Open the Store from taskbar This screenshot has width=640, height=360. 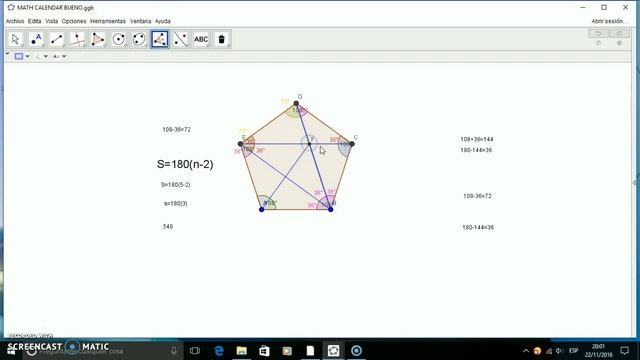coord(264,351)
